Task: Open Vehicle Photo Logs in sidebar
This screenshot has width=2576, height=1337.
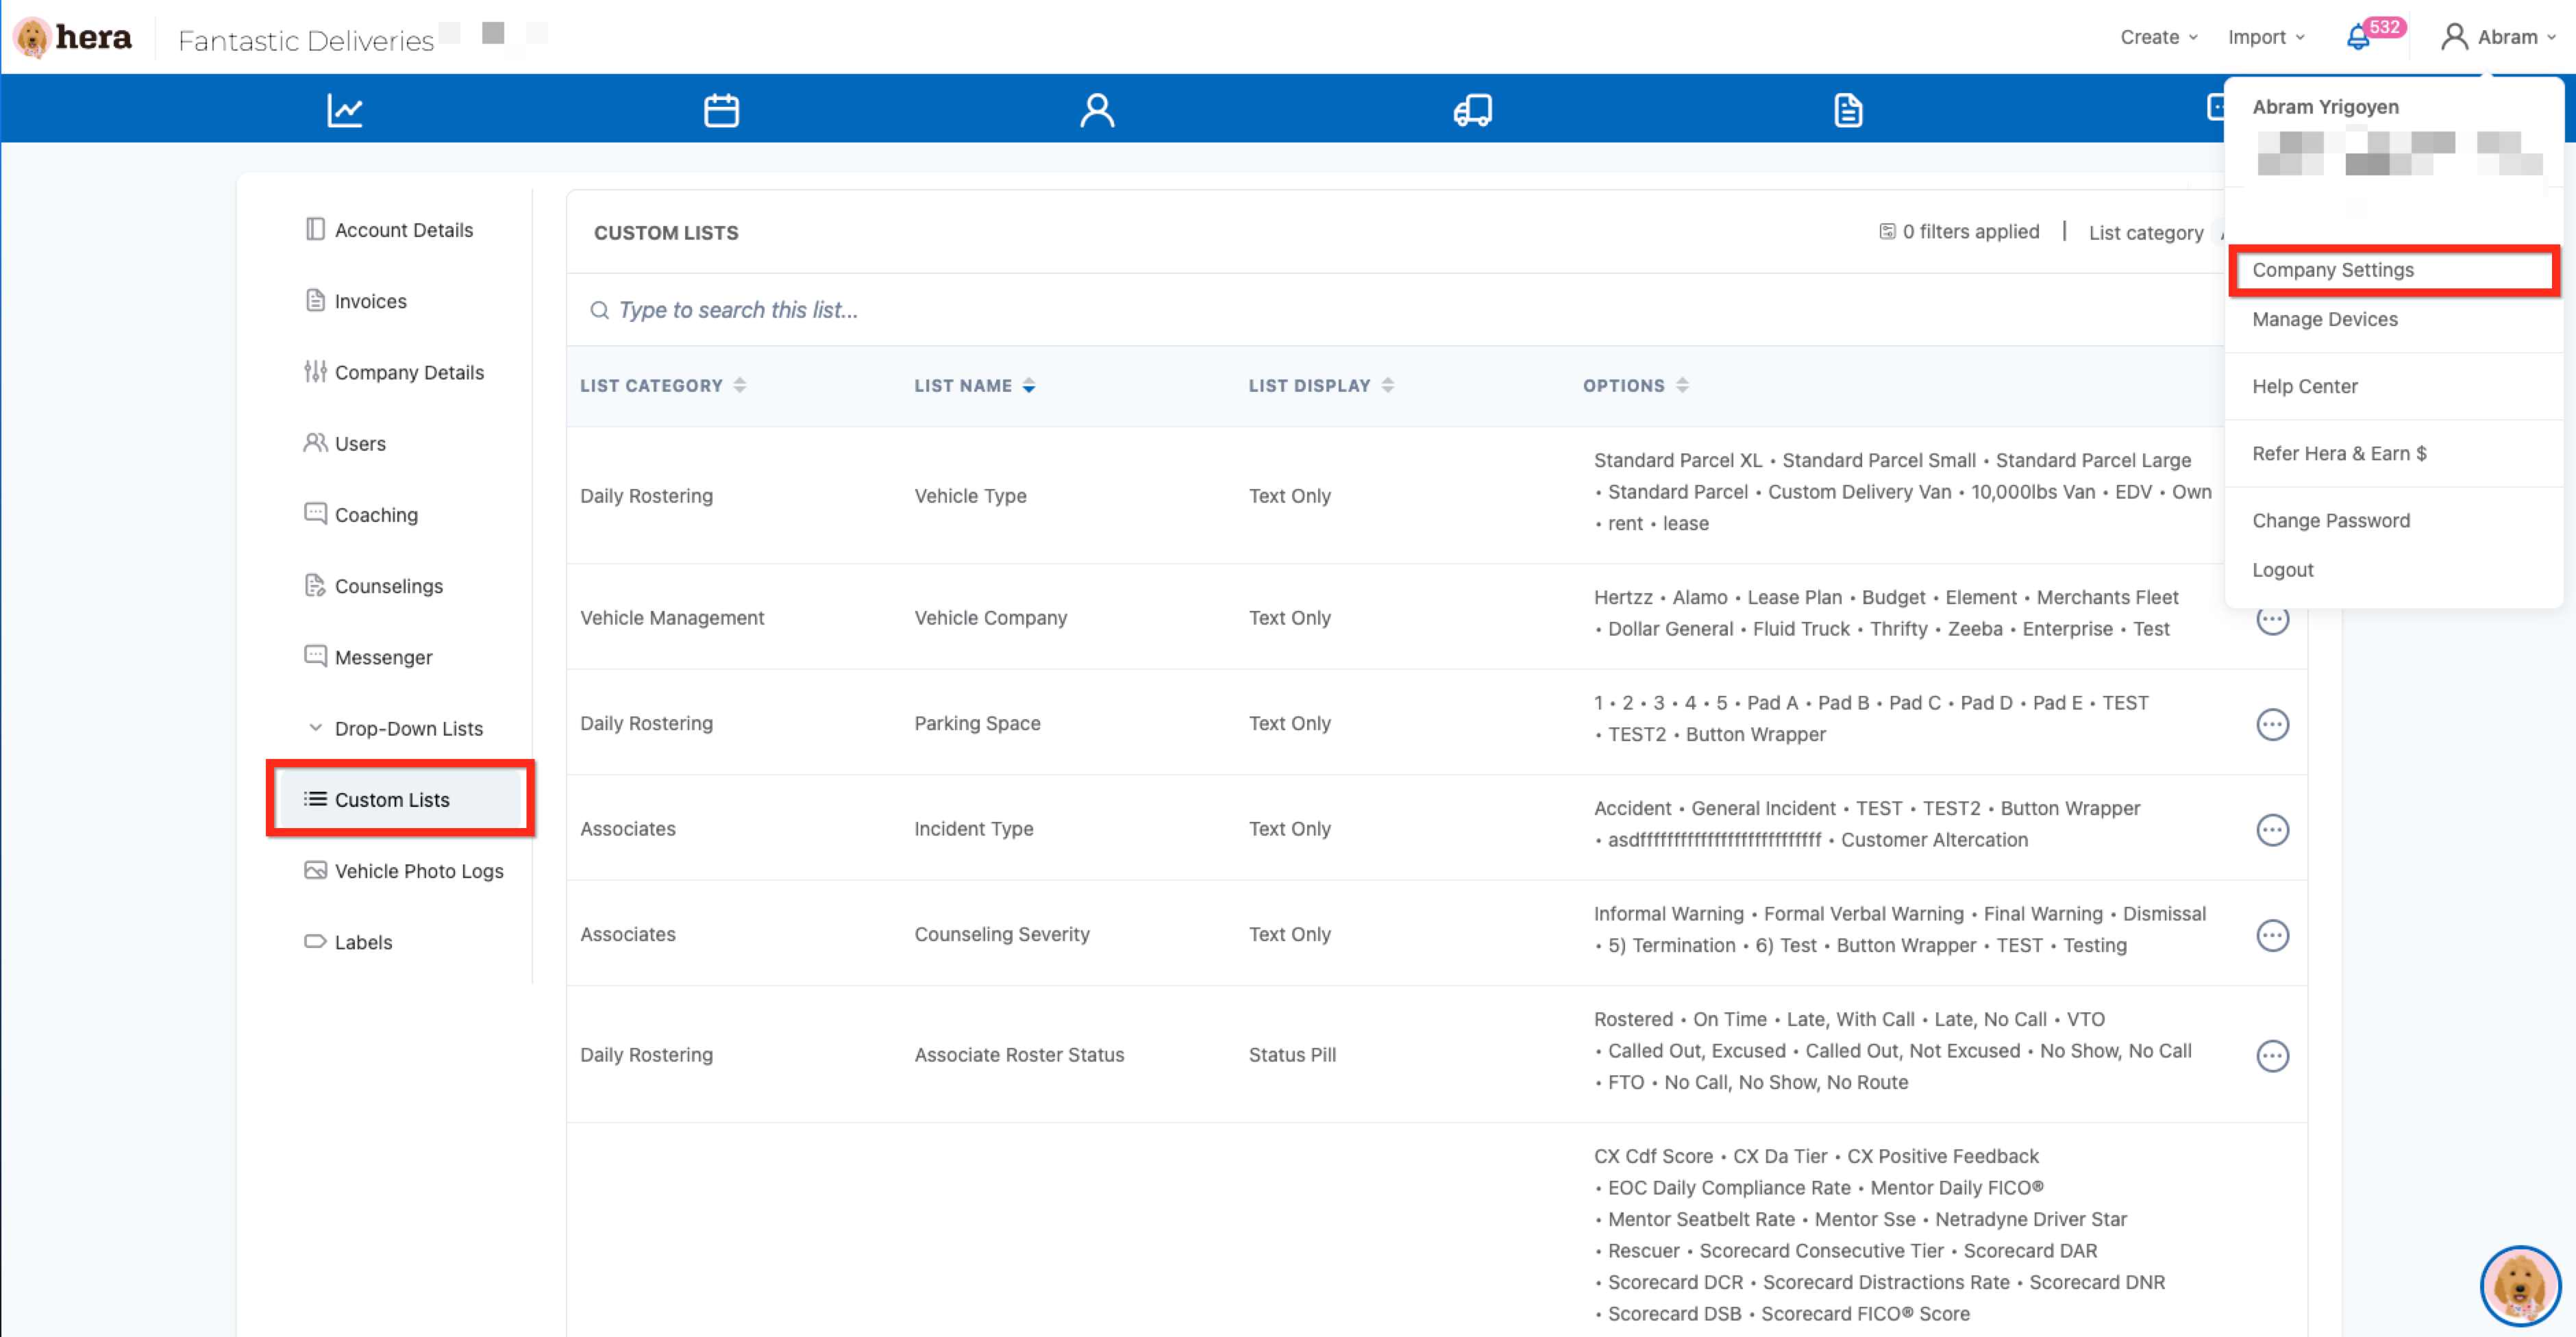Action: click(418, 870)
